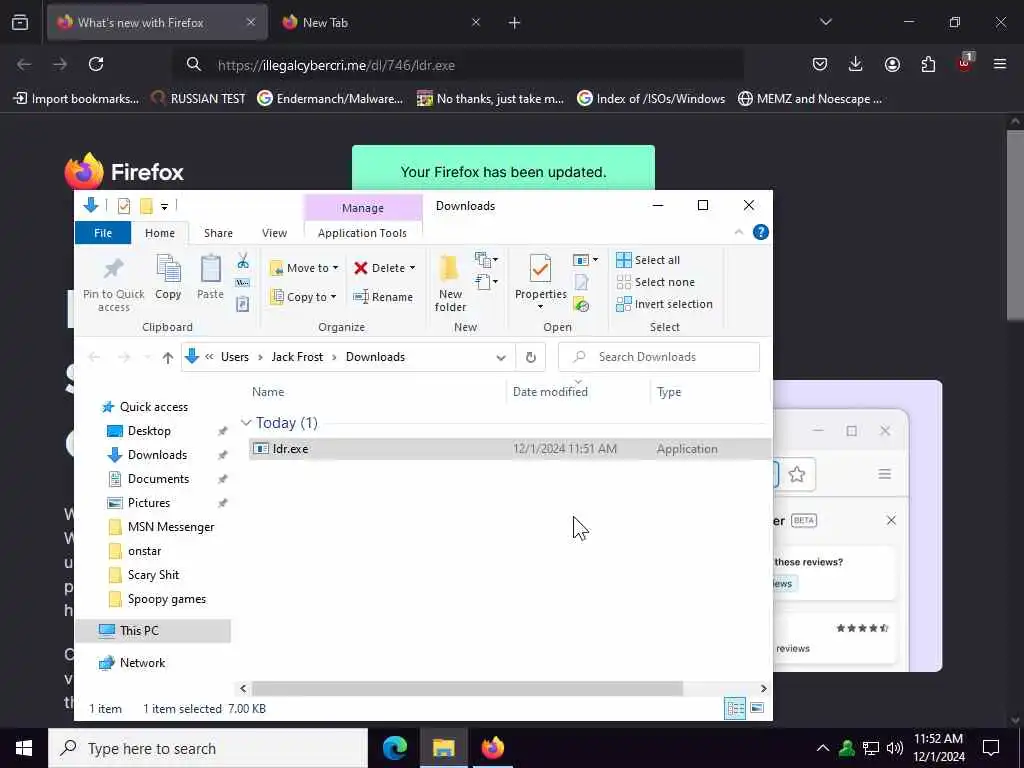Open the Windows notification center icon
This screenshot has width=1024, height=768.
pyautogui.click(x=991, y=748)
